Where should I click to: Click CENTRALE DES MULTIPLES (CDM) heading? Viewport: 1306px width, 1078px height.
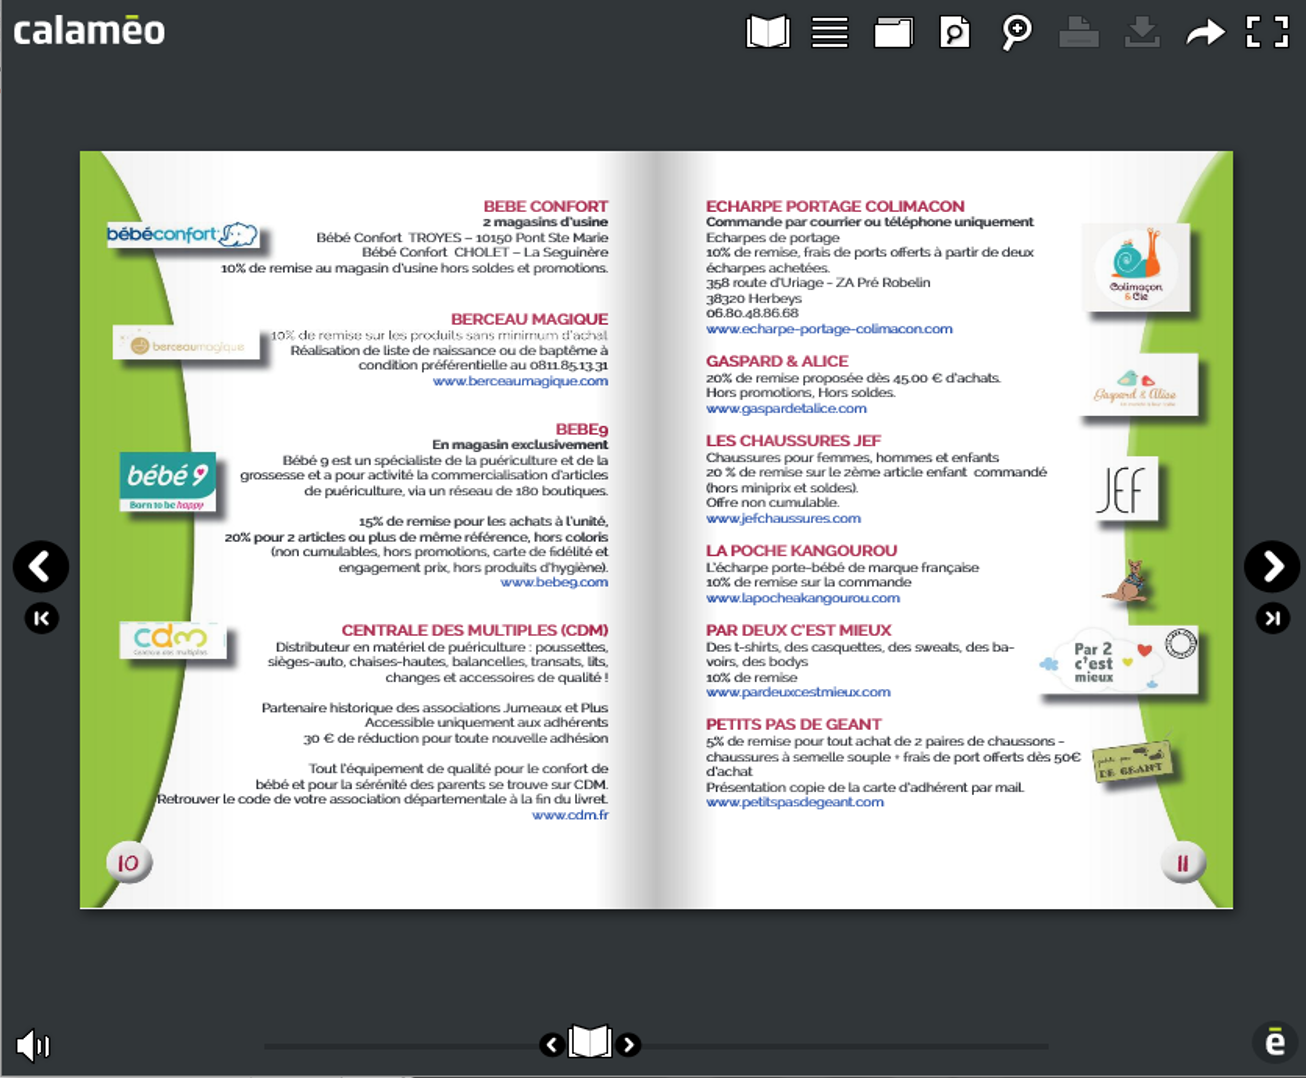(x=475, y=630)
